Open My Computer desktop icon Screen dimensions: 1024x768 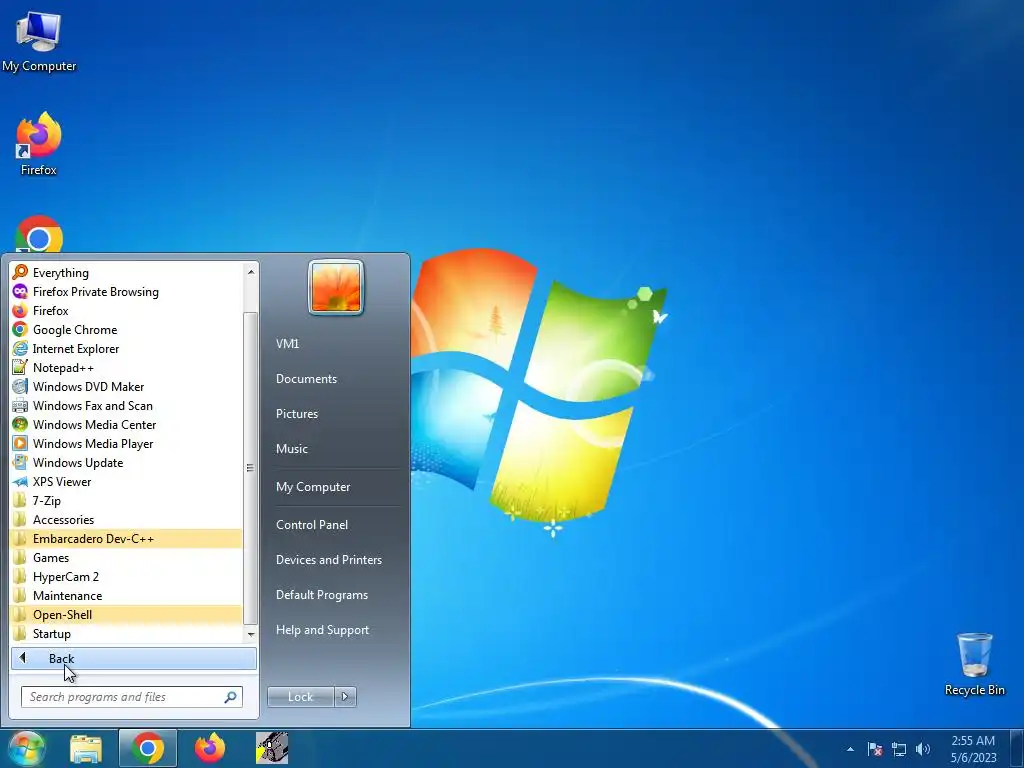(x=39, y=41)
